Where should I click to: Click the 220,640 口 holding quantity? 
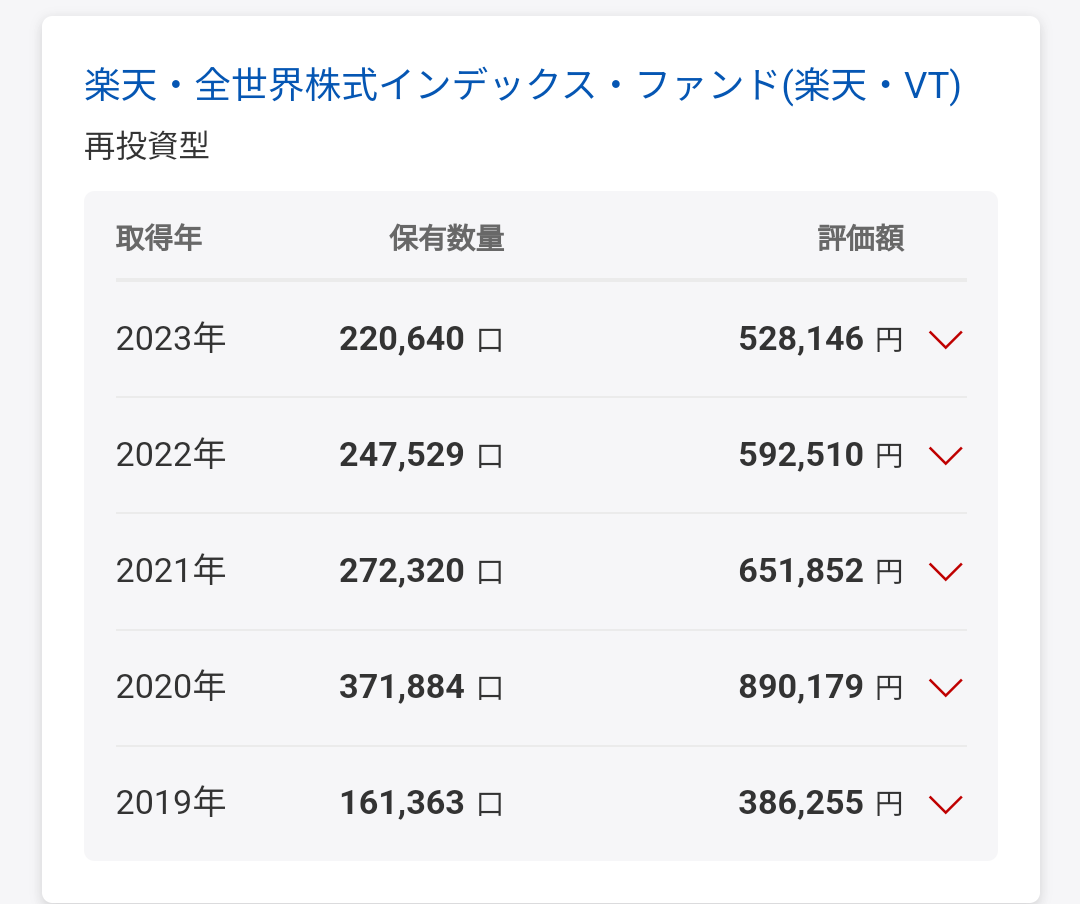pyautogui.click(x=421, y=339)
